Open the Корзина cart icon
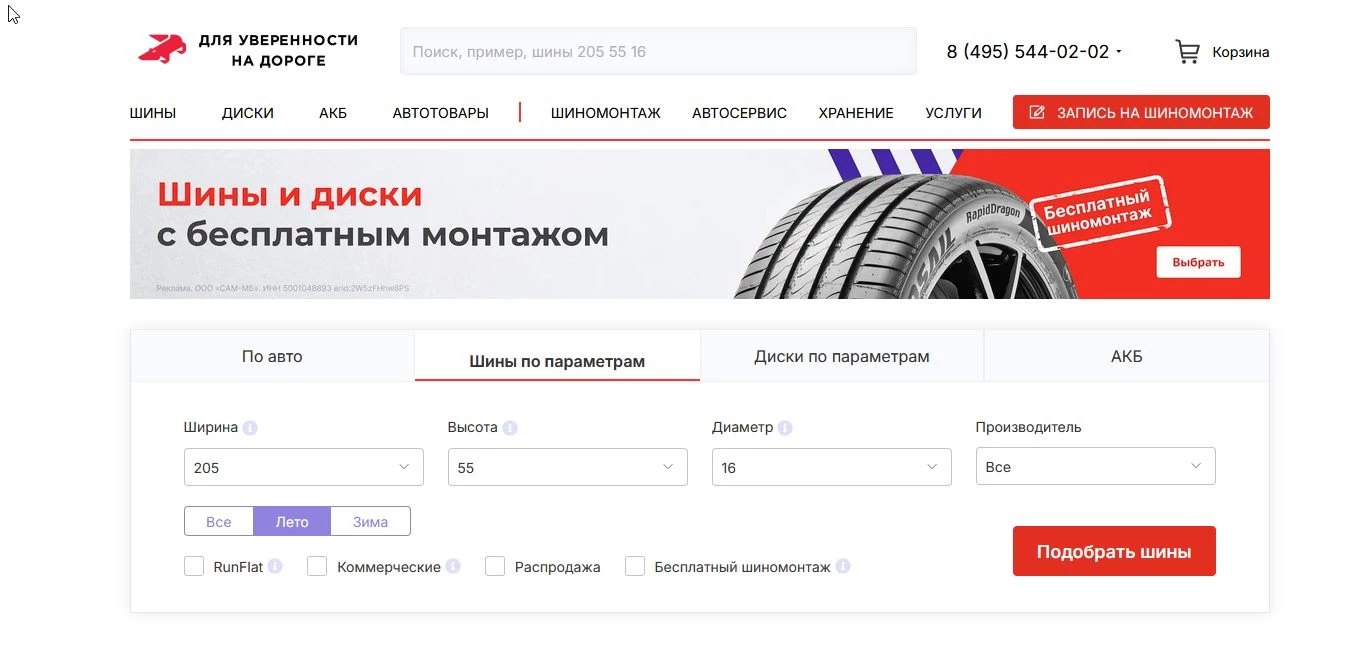The width and height of the screenshot is (1356, 646). pos(1187,51)
